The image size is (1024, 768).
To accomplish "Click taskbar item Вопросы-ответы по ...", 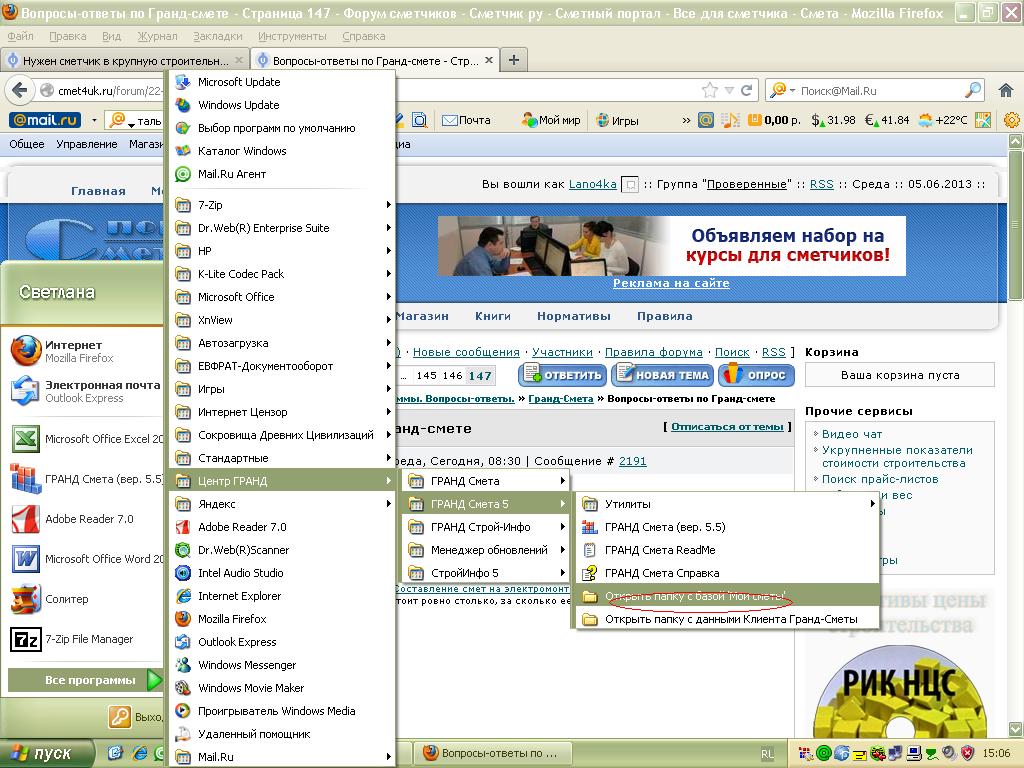I will [x=493, y=753].
